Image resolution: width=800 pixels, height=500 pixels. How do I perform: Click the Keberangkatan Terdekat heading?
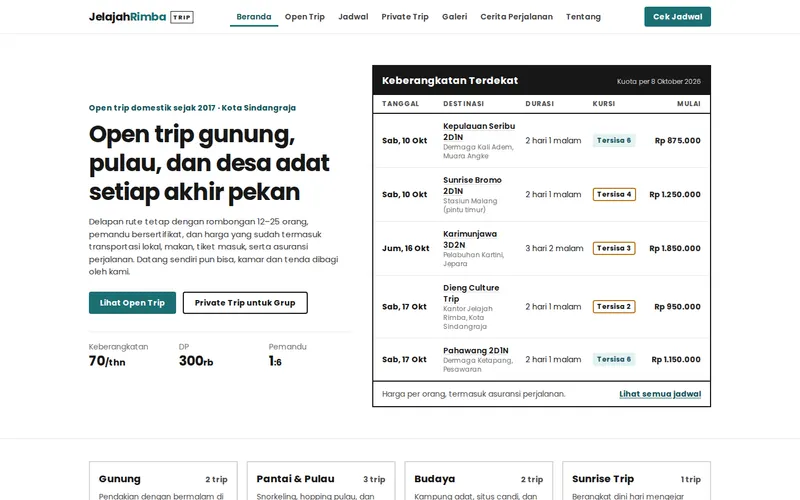point(449,81)
